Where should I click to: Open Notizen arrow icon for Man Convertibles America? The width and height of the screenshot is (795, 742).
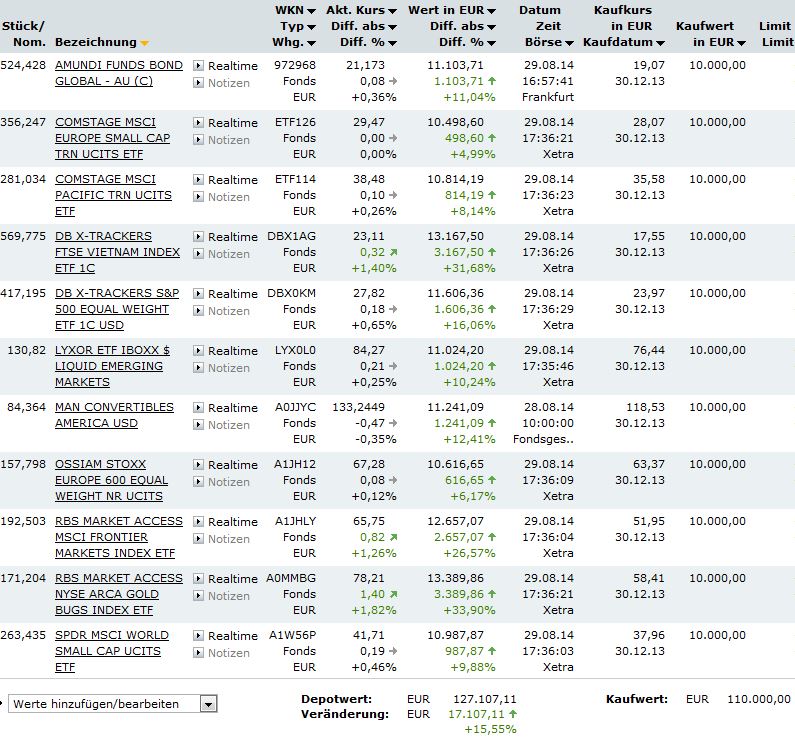[198, 425]
